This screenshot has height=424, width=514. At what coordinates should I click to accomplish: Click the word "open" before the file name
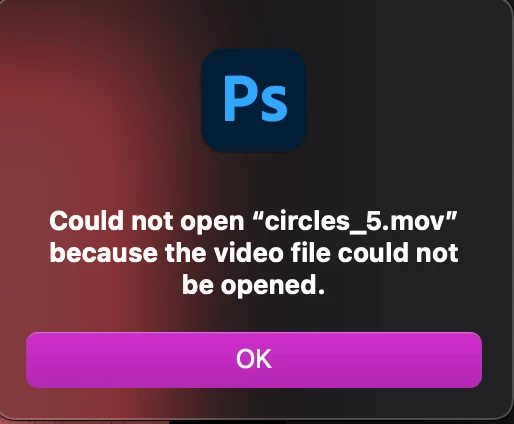pyautogui.click(x=212, y=223)
